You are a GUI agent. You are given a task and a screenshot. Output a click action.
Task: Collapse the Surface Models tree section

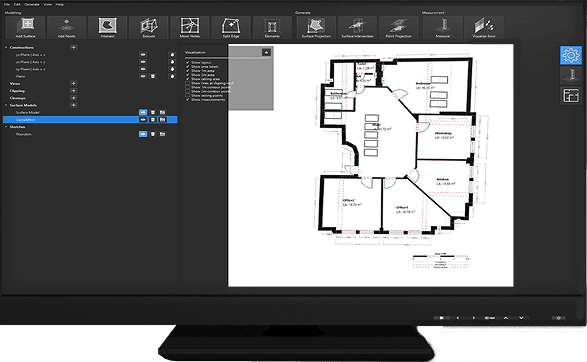(6, 105)
